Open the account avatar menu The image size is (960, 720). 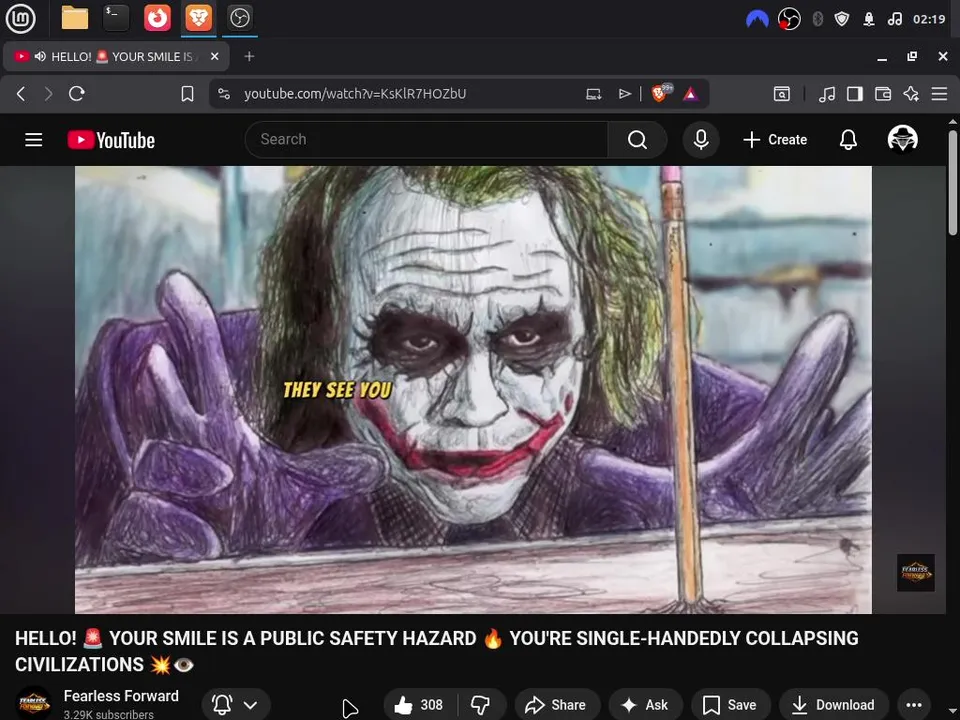pos(902,139)
